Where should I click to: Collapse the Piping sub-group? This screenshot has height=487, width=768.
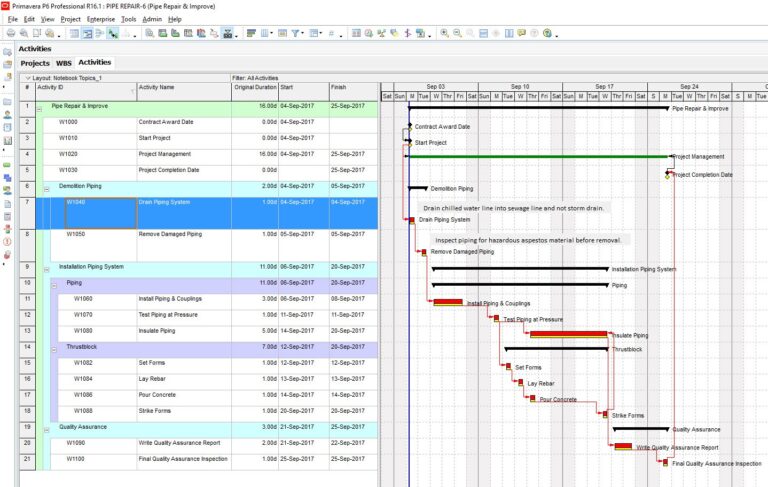[x=54, y=286]
